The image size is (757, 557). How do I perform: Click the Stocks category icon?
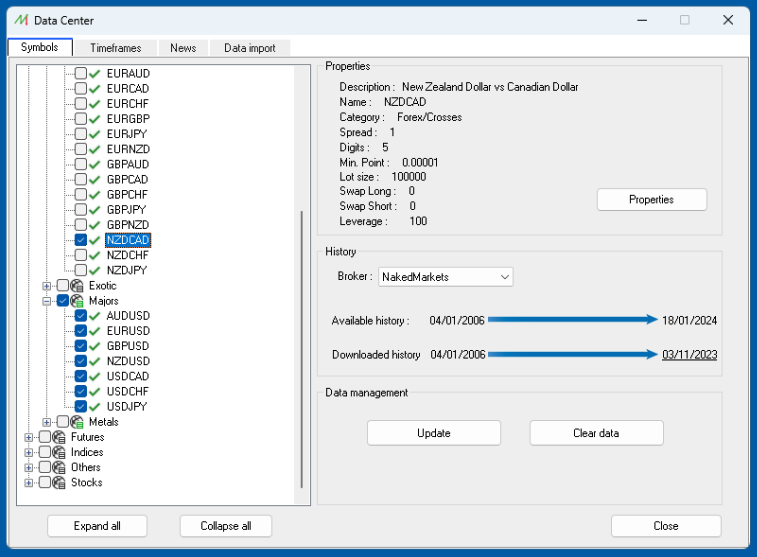pos(60,482)
